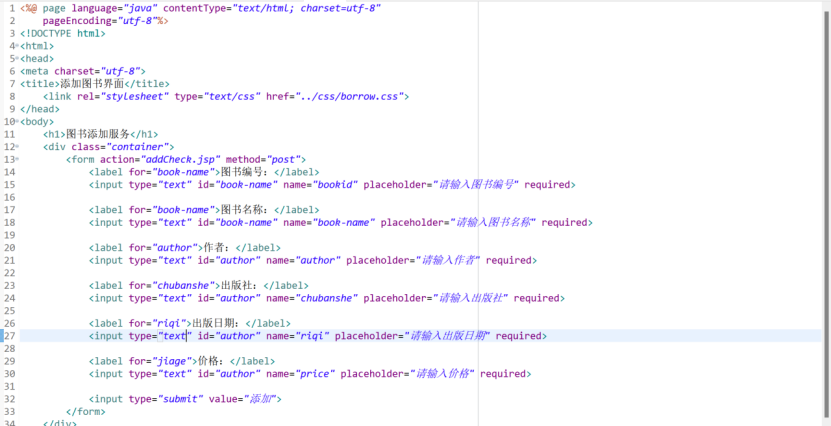Click the "java" language value

click(x=140, y=8)
